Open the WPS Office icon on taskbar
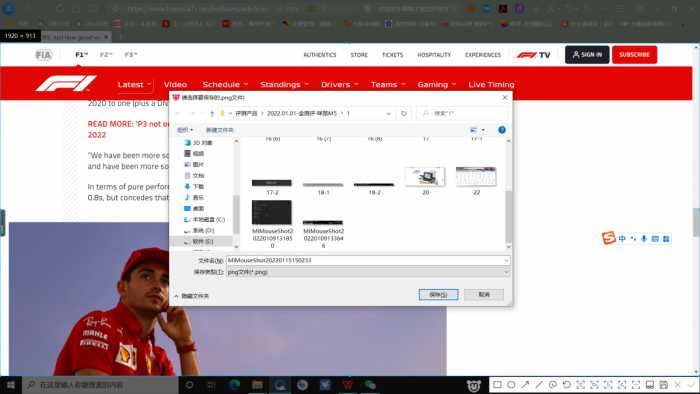 pos(348,385)
